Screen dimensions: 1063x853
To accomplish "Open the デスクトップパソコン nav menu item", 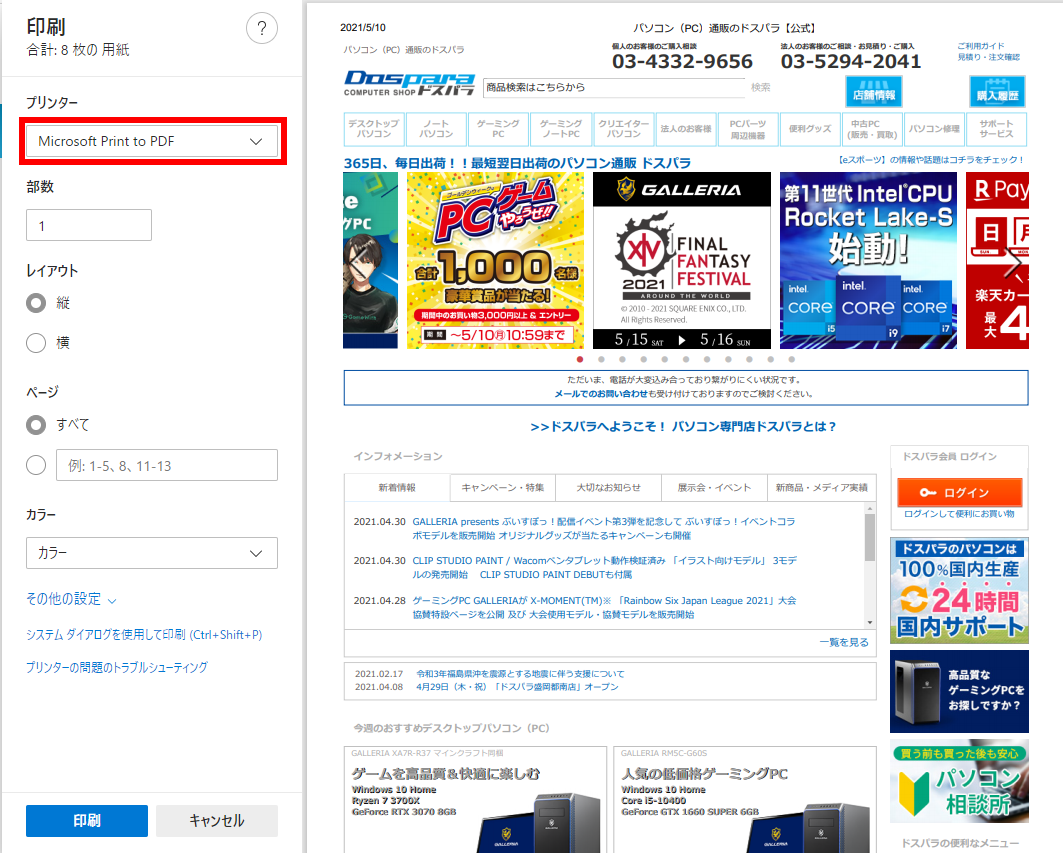I will pos(374,129).
